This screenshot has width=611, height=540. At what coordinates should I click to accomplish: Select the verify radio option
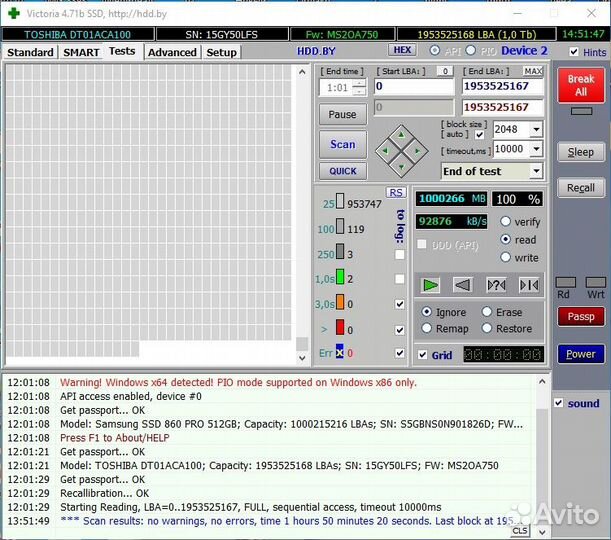pos(505,222)
